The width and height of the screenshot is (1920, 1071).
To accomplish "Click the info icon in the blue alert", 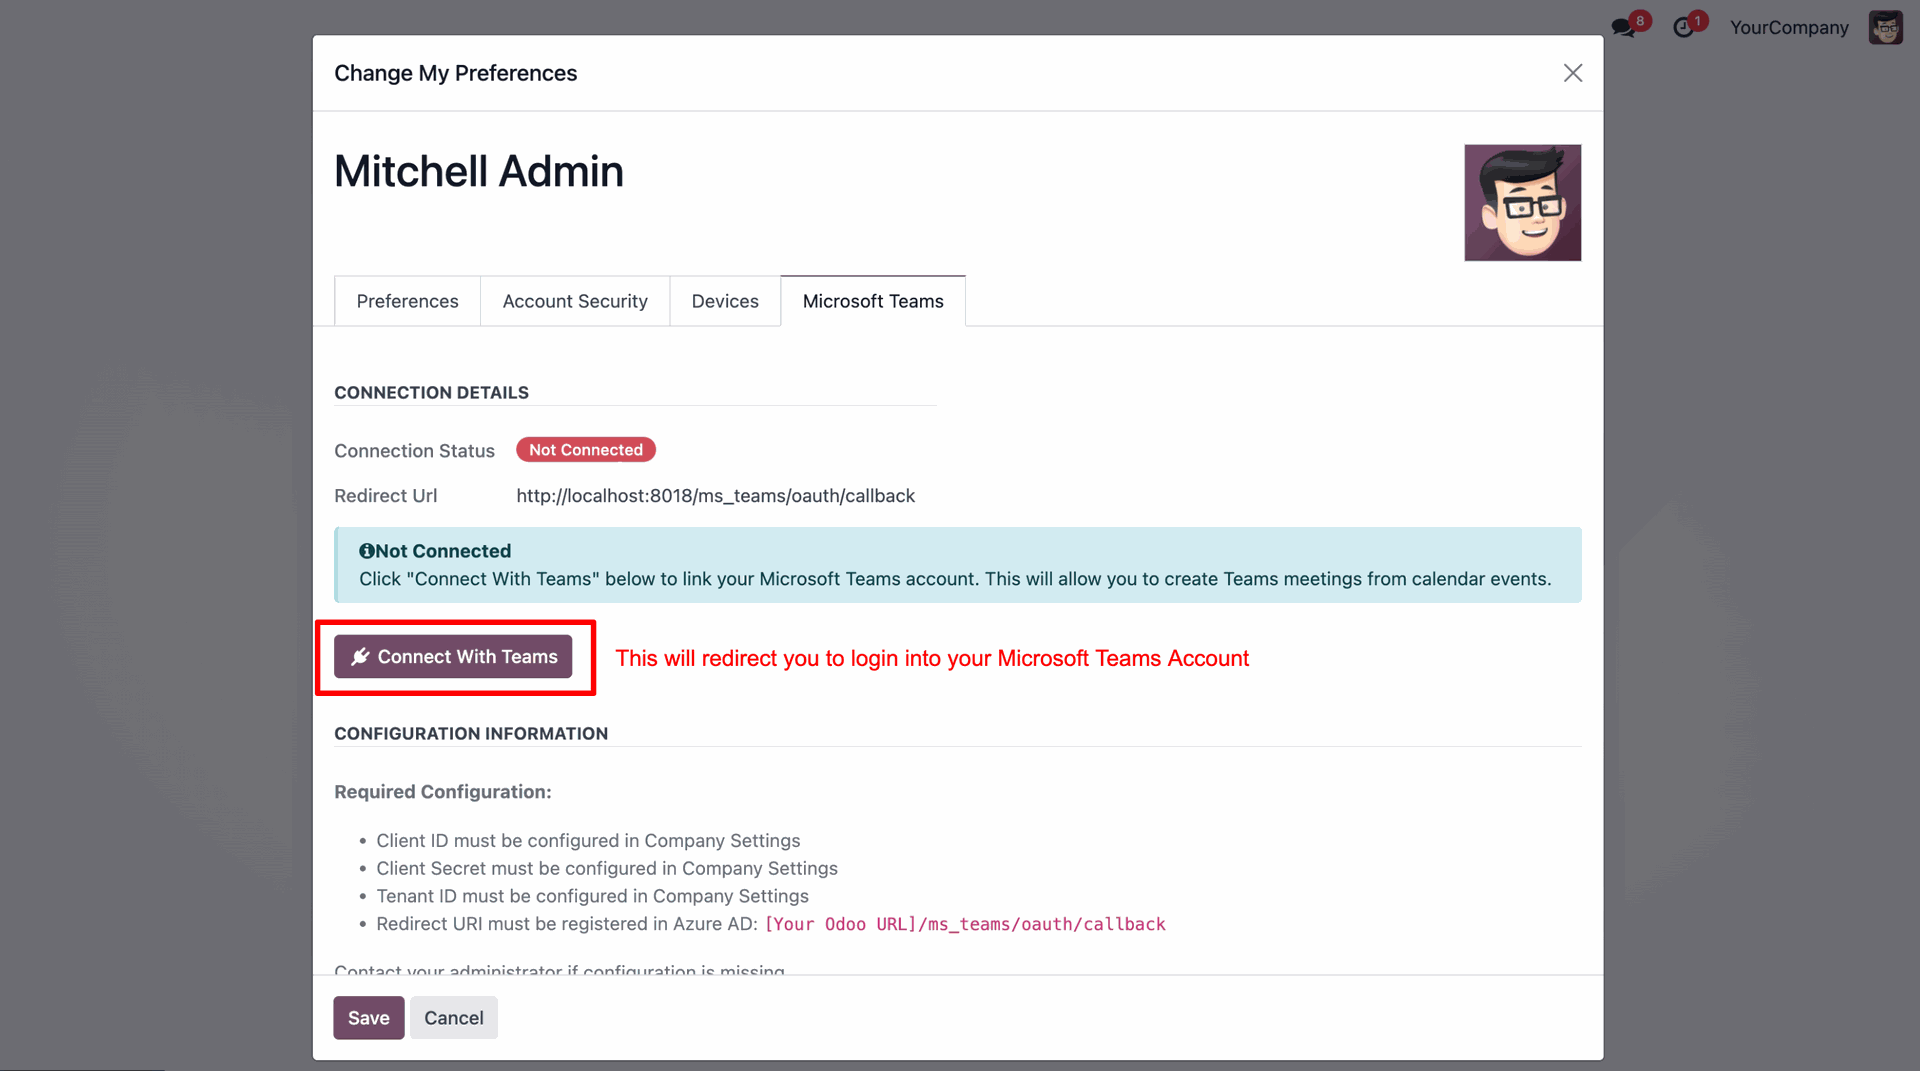I will (x=366, y=551).
